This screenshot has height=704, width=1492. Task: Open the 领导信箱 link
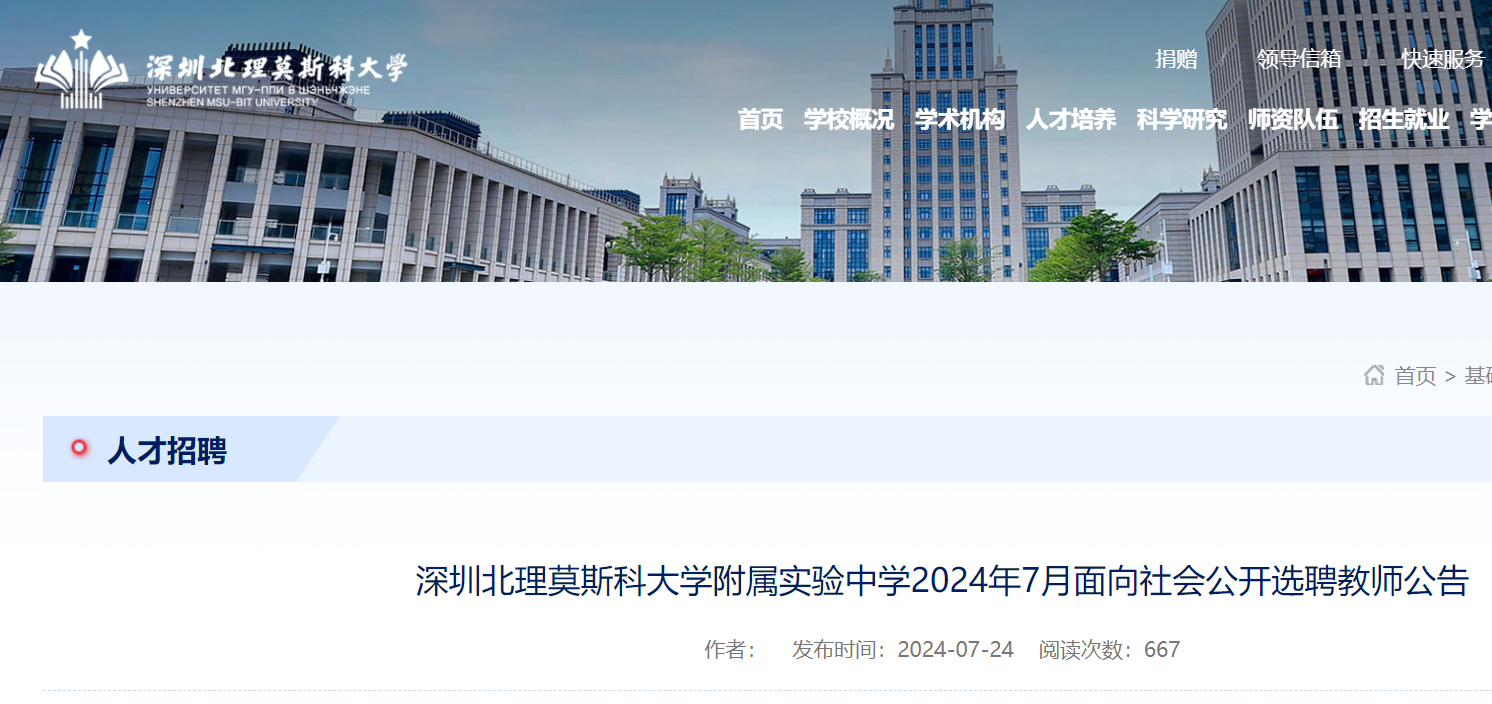pos(1299,59)
